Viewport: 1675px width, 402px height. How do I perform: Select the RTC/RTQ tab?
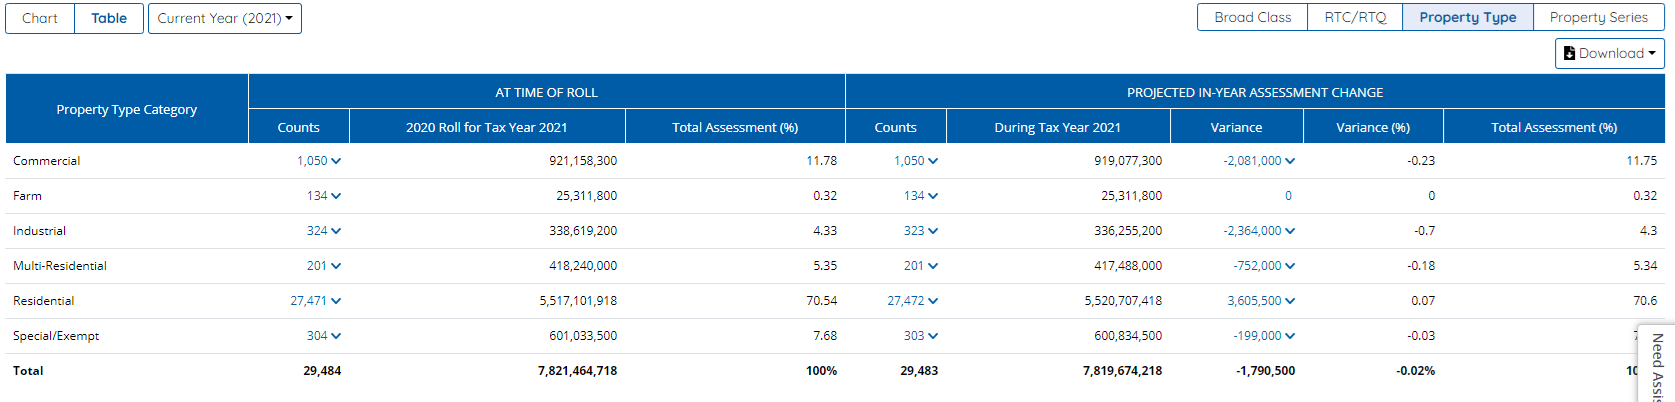click(1355, 17)
